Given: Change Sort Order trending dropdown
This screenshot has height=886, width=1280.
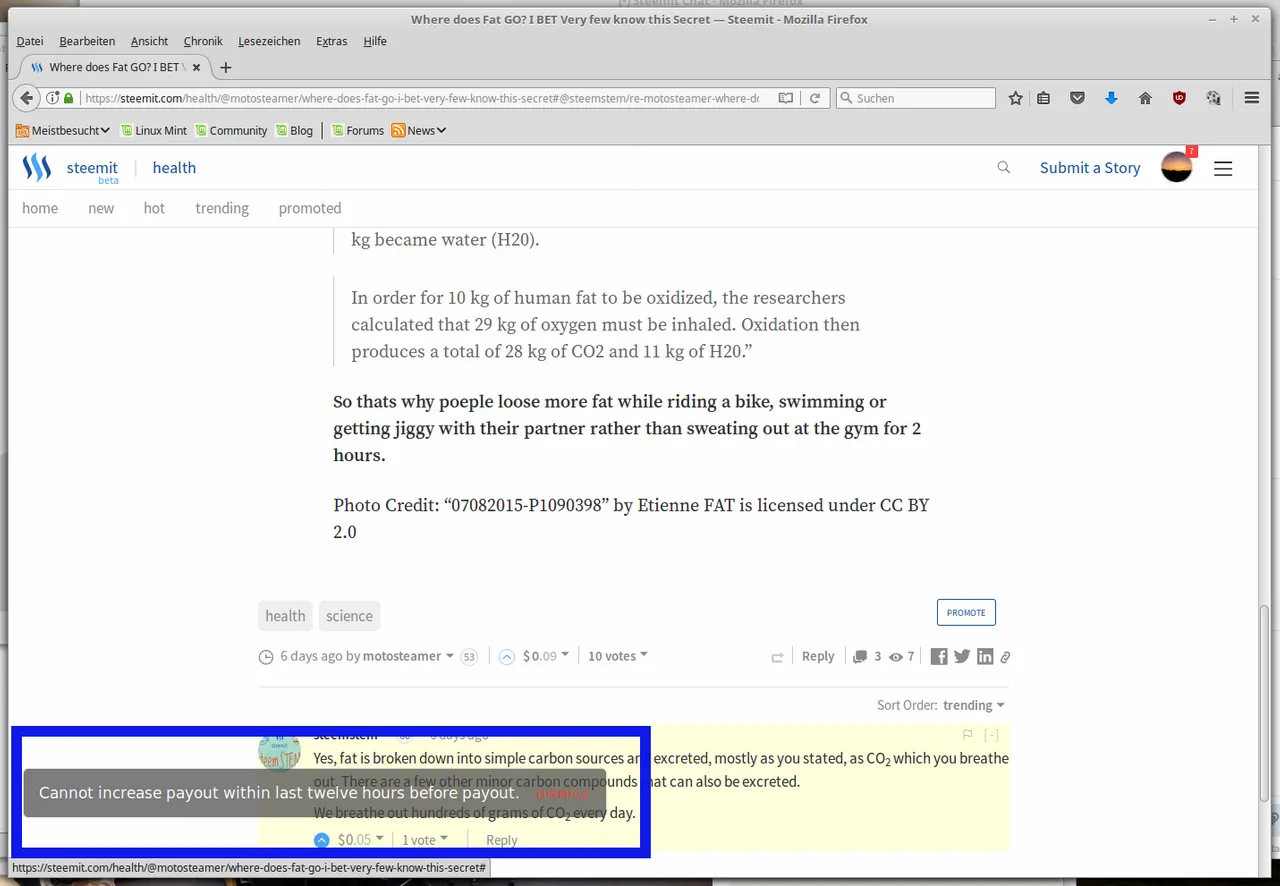Looking at the screenshot, I should 974,705.
